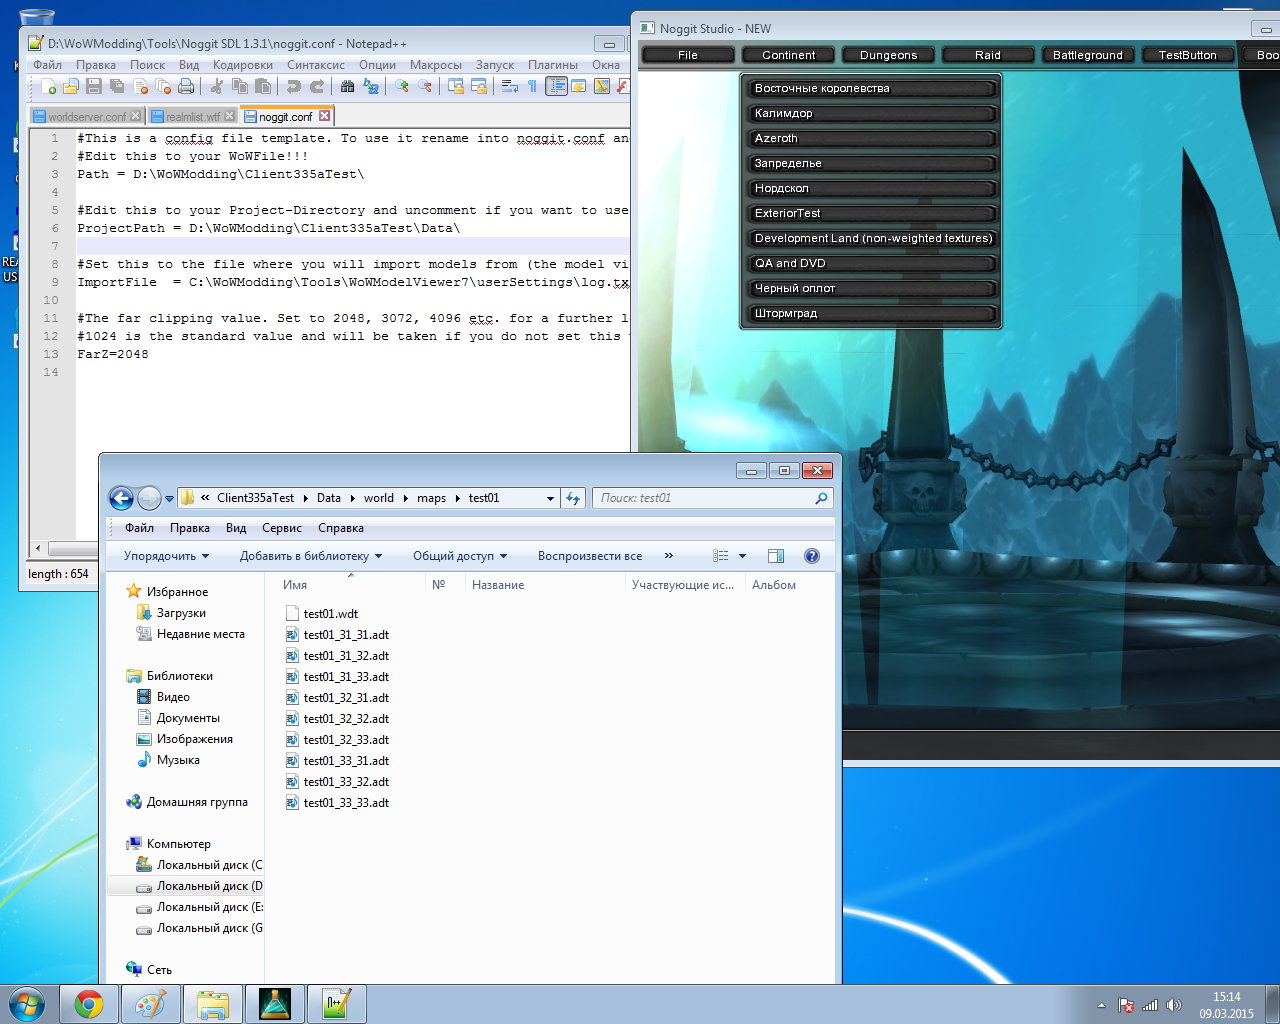Switch to the realmlist.wtf tab
Image resolution: width=1280 pixels, height=1024 pixels.
coord(192,117)
